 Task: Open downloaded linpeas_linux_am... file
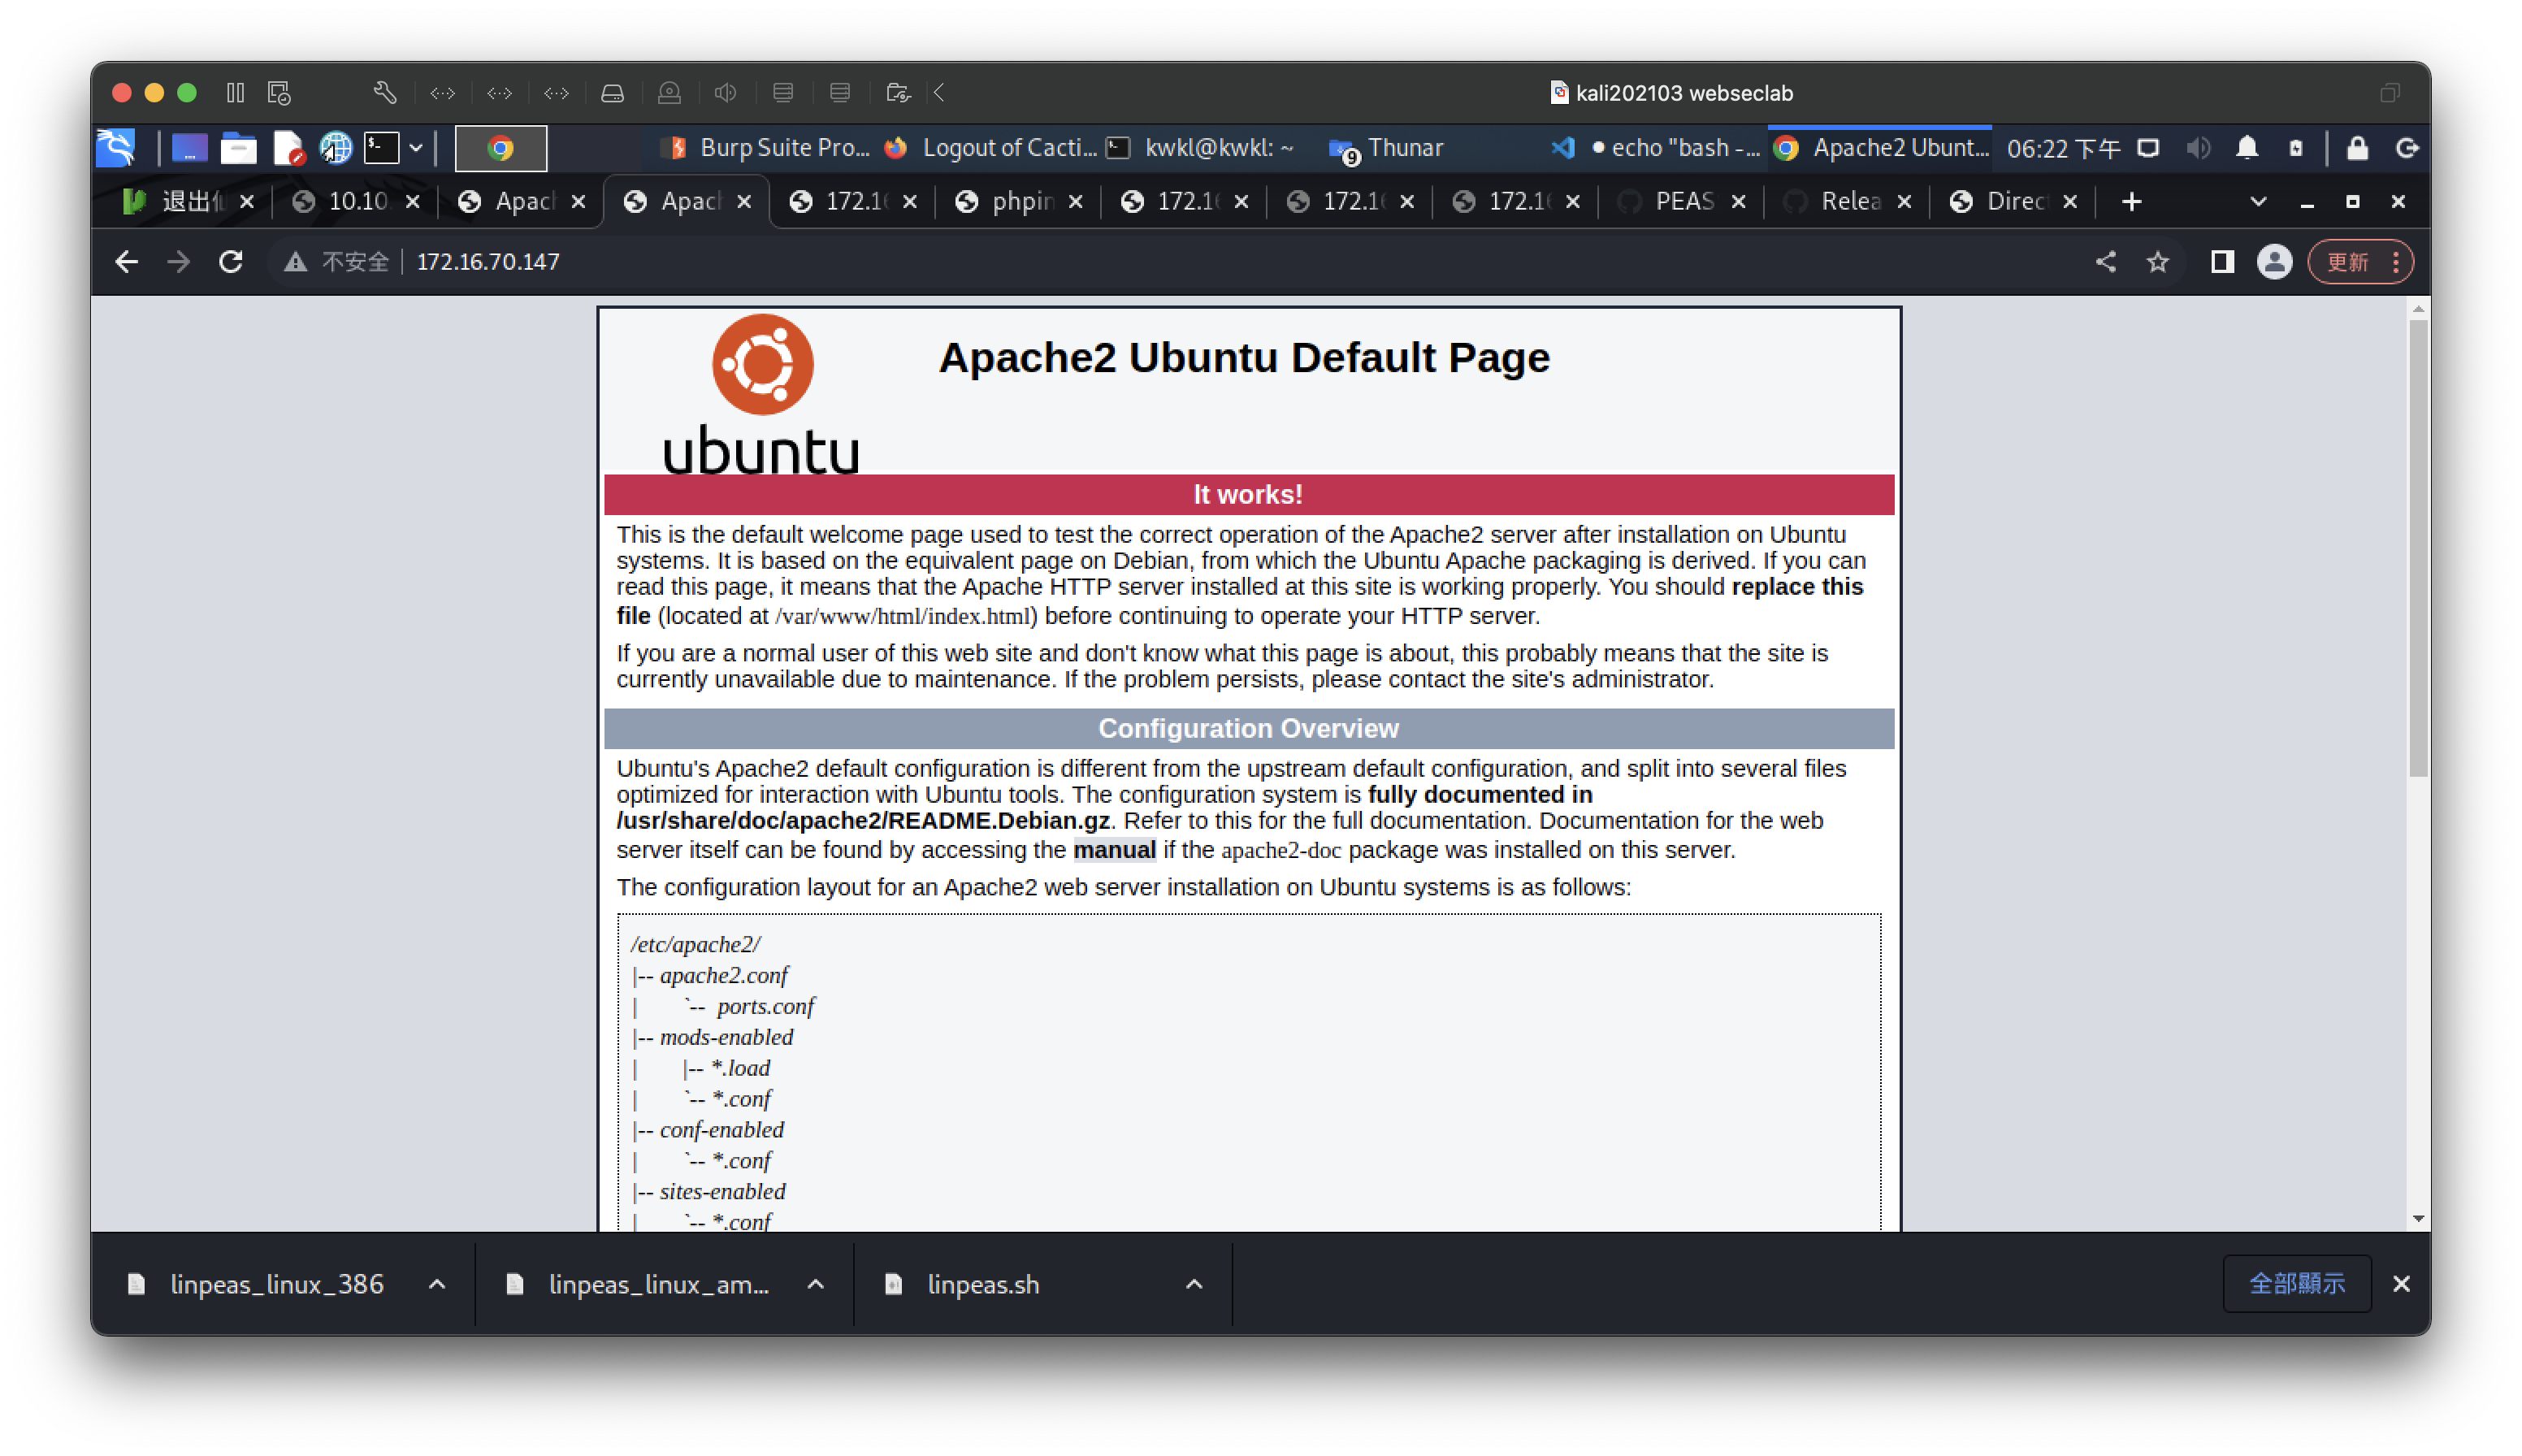tap(658, 1285)
